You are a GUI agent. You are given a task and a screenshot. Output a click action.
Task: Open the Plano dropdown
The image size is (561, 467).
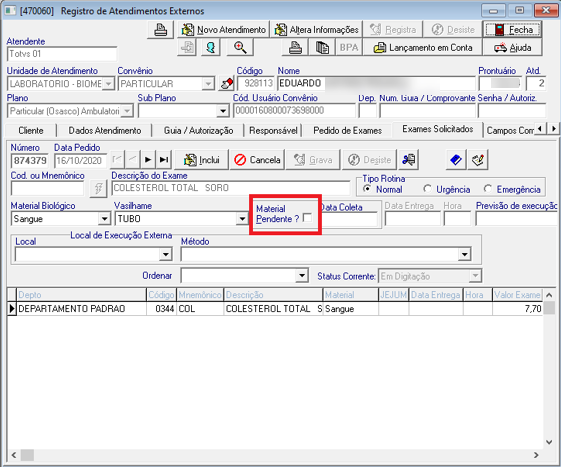(x=127, y=111)
